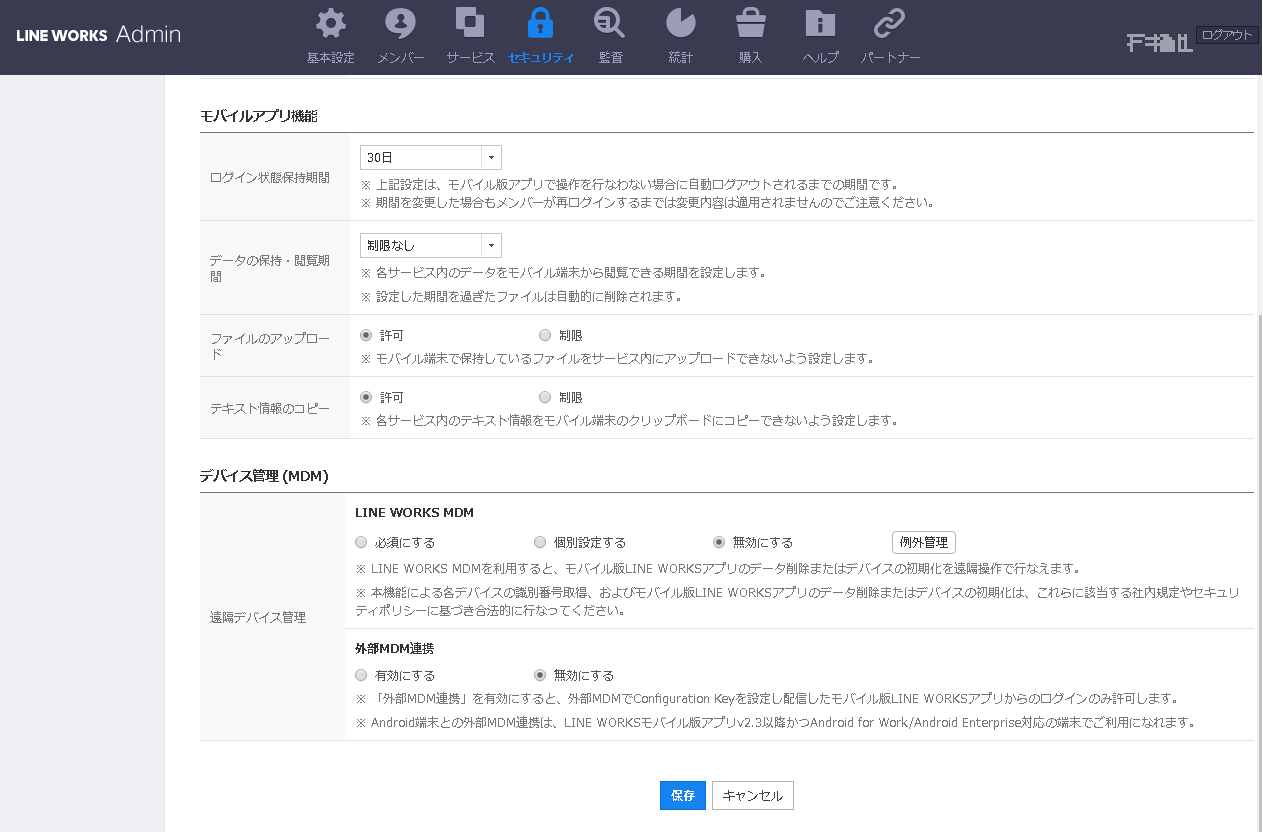
Task: Select the セキュリティ lock icon
Action: point(540,24)
